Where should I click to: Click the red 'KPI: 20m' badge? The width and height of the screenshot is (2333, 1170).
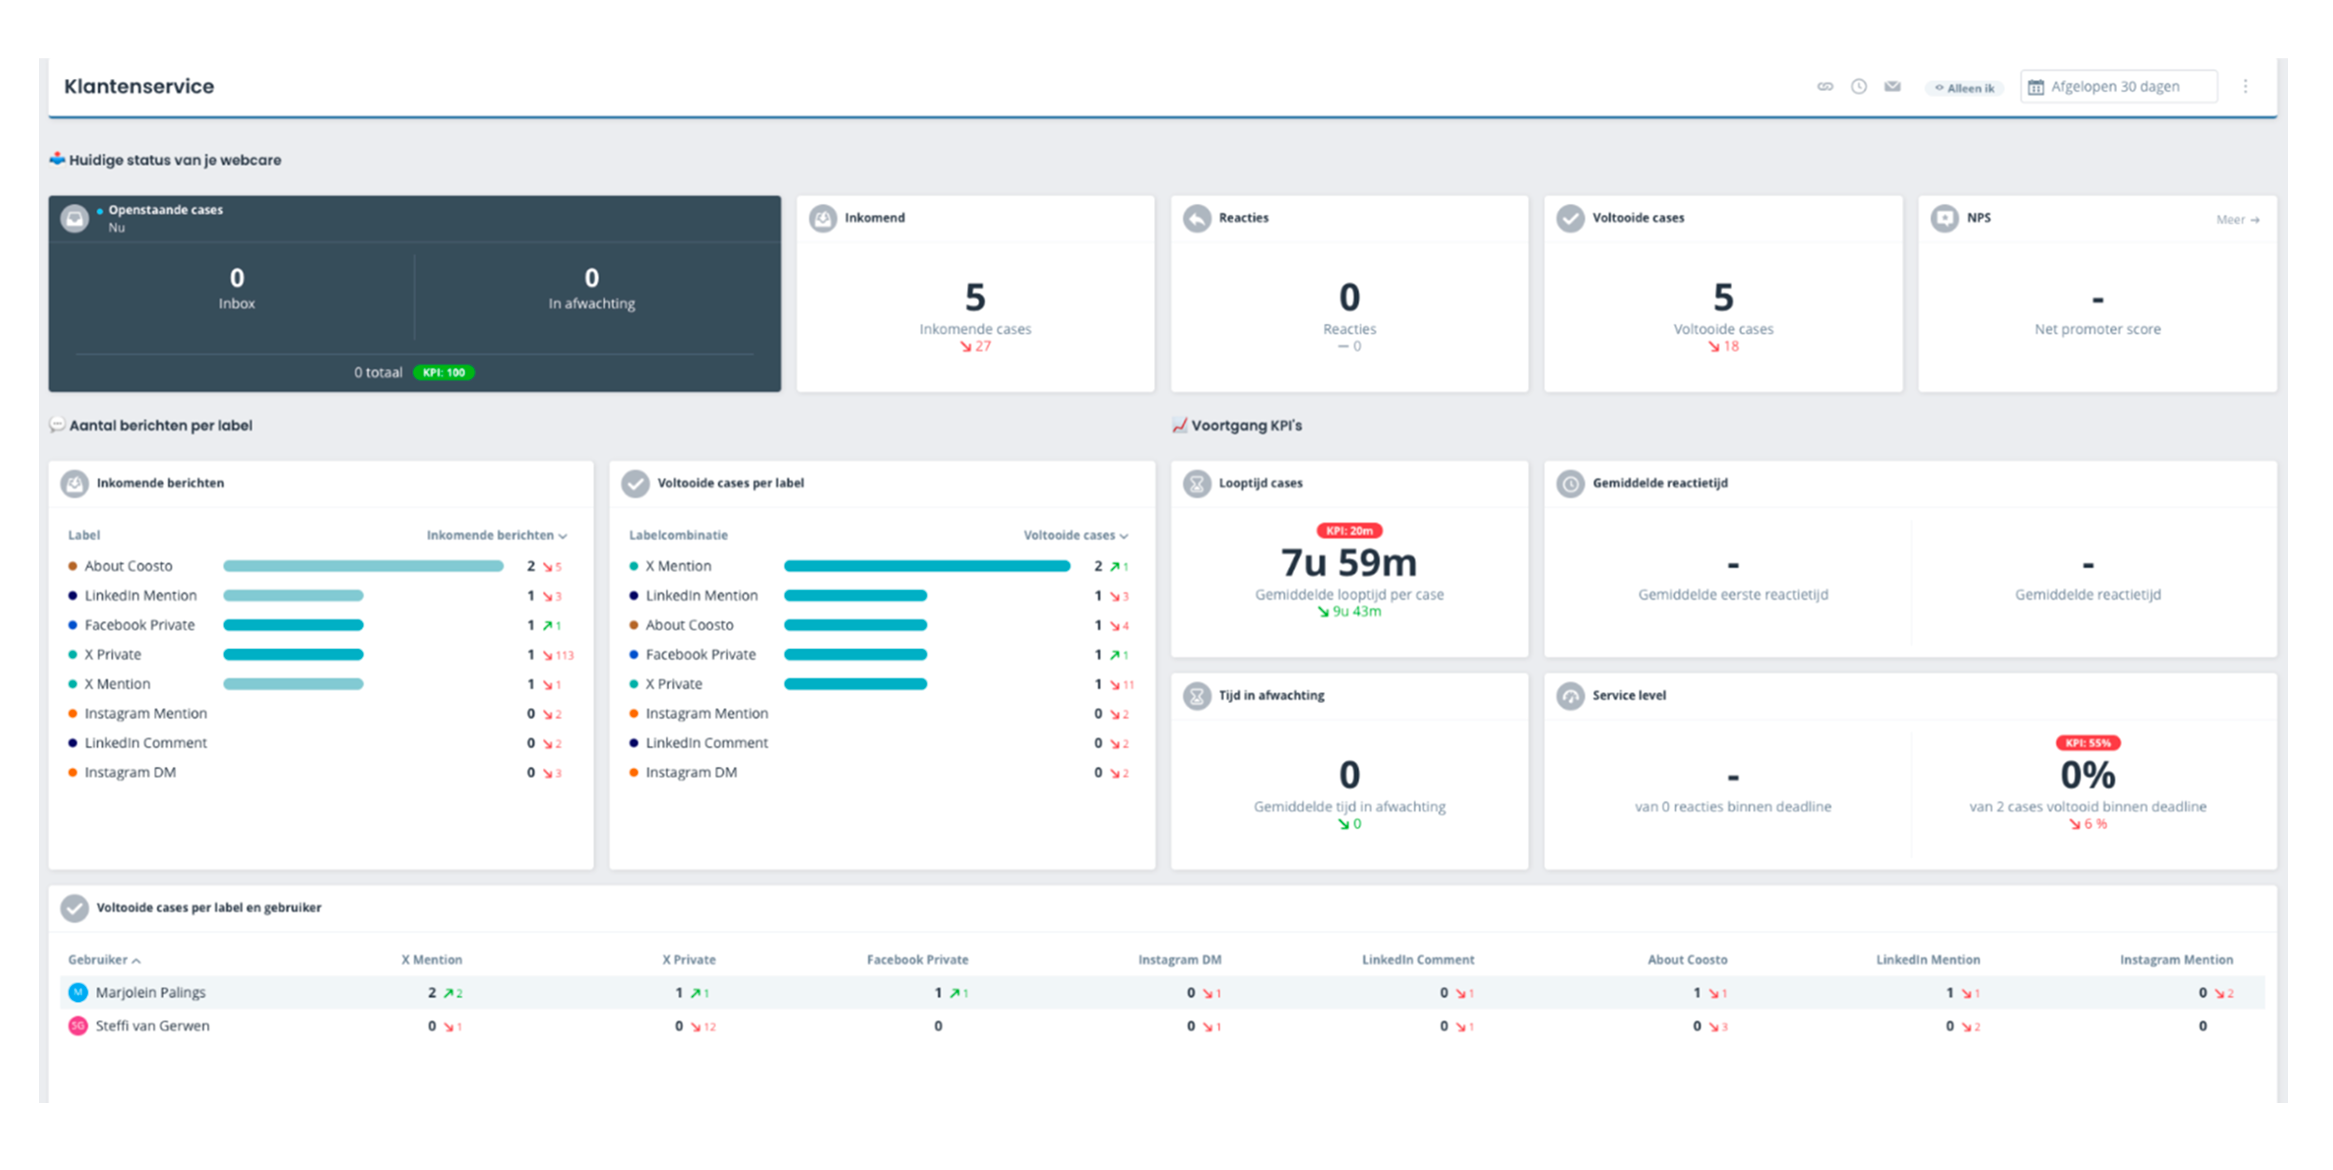click(1349, 531)
